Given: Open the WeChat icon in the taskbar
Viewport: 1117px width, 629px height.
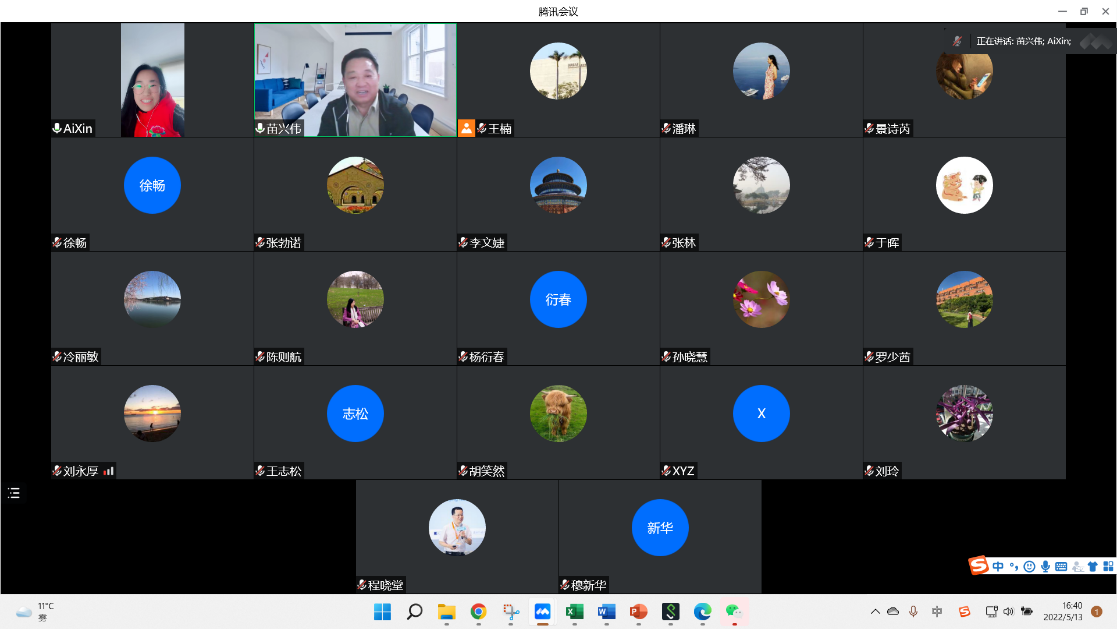Looking at the screenshot, I should 735,611.
